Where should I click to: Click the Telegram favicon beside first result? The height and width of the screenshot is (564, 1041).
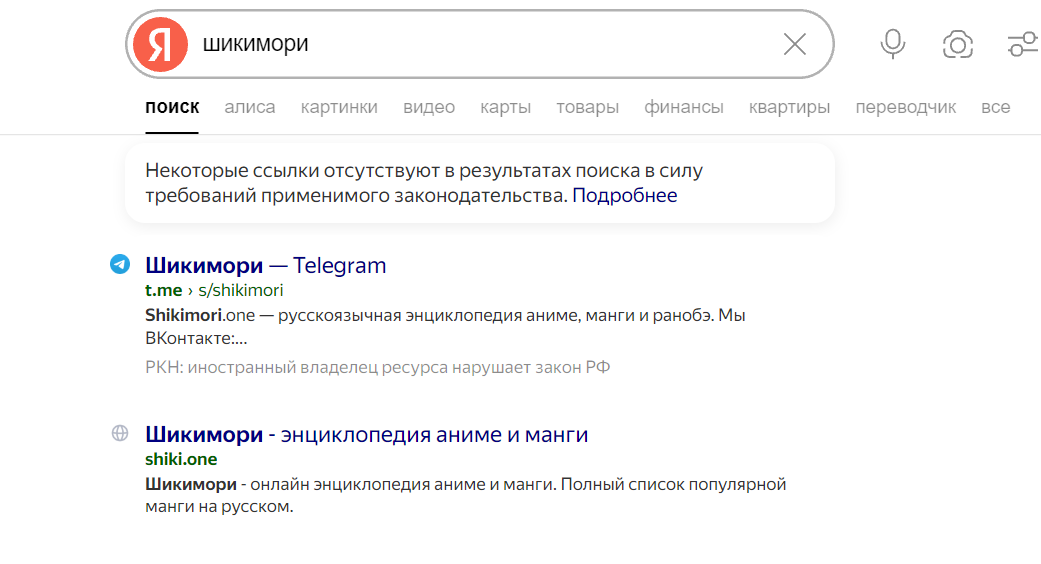pos(120,265)
